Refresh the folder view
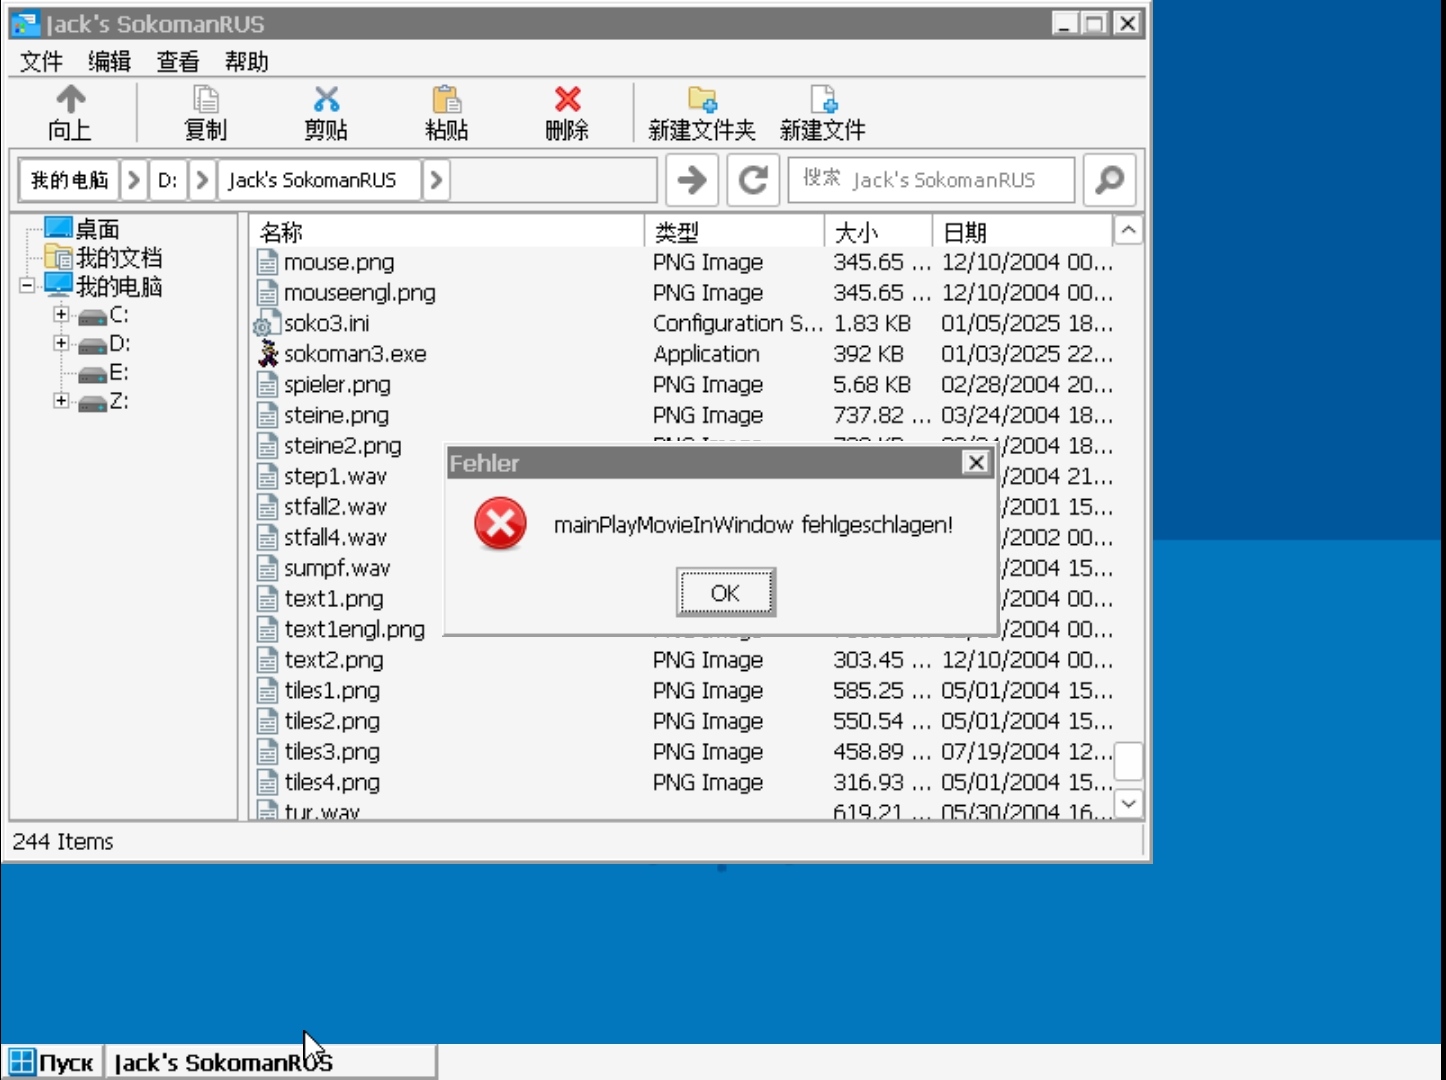 coord(753,180)
